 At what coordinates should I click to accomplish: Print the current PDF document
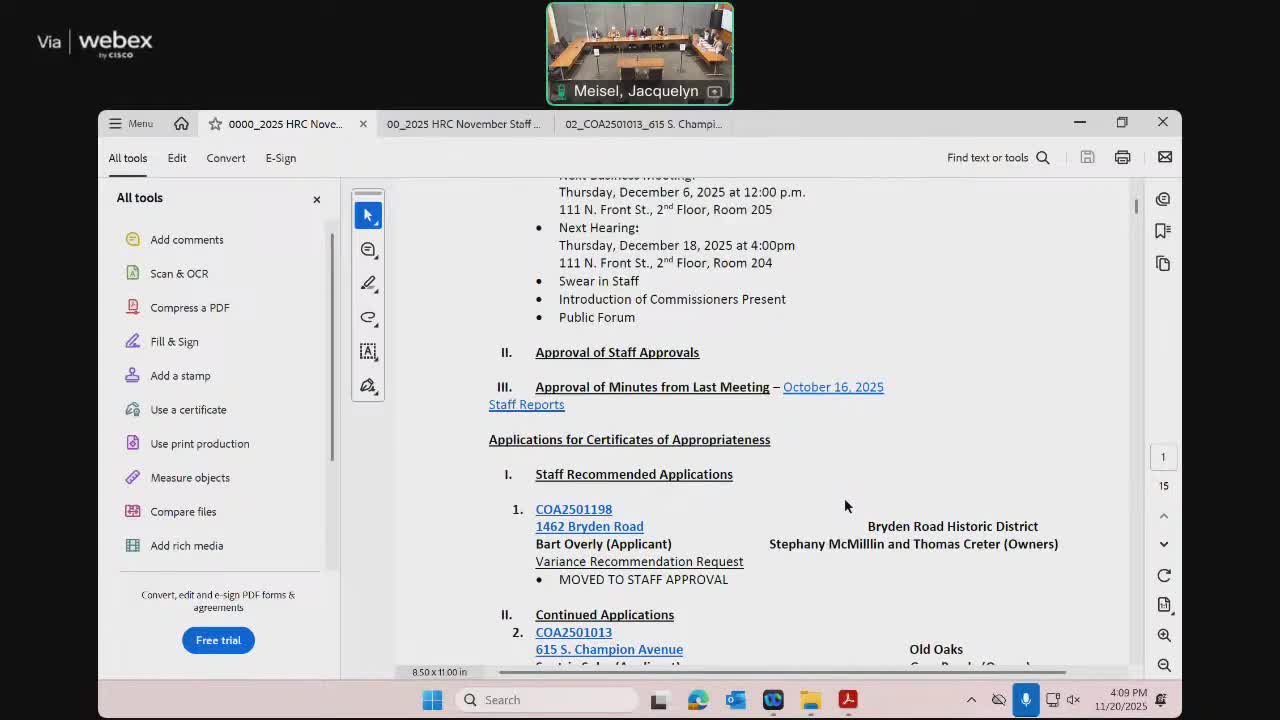point(1122,157)
